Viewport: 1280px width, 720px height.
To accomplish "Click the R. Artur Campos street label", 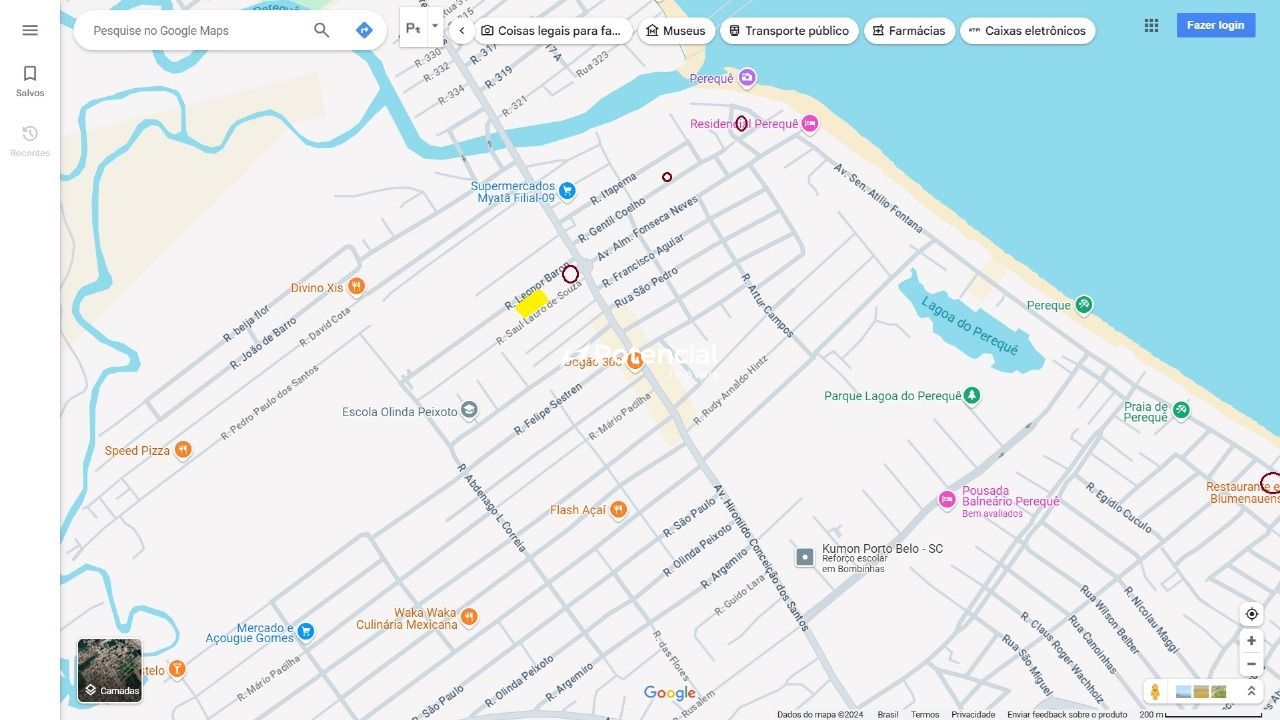I will pyautogui.click(x=767, y=305).
